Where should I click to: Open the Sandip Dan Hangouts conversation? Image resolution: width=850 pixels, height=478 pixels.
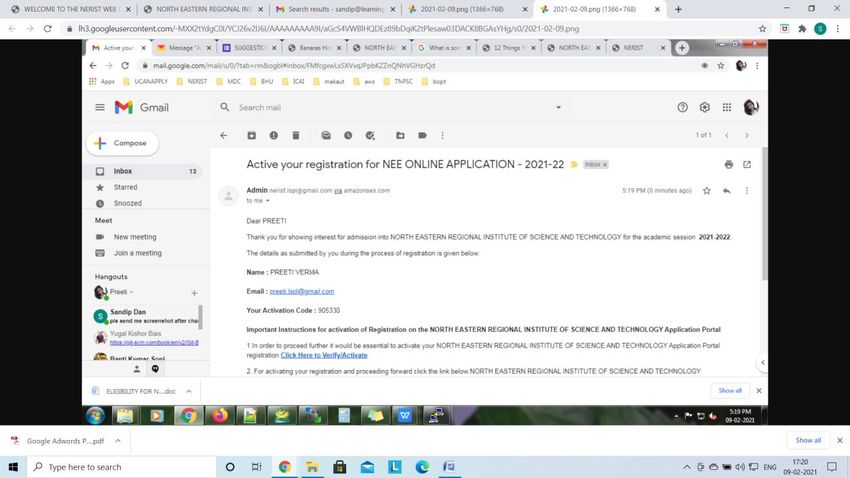tap(145, 316)
